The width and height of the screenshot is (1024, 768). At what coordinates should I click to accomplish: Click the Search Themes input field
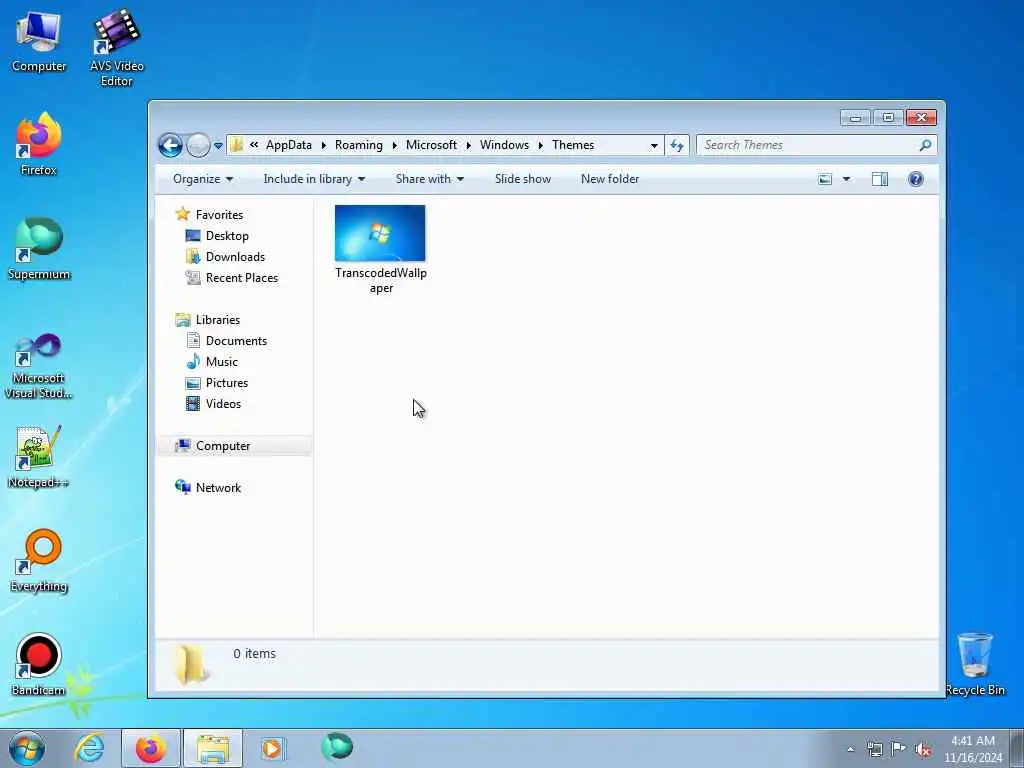pyautogui.click(x=807, y=145)
